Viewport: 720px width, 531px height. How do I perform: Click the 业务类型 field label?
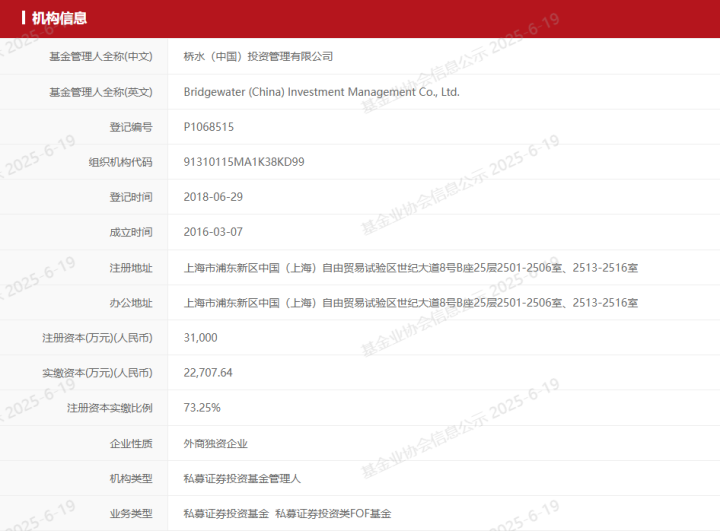tap(131, 514)
